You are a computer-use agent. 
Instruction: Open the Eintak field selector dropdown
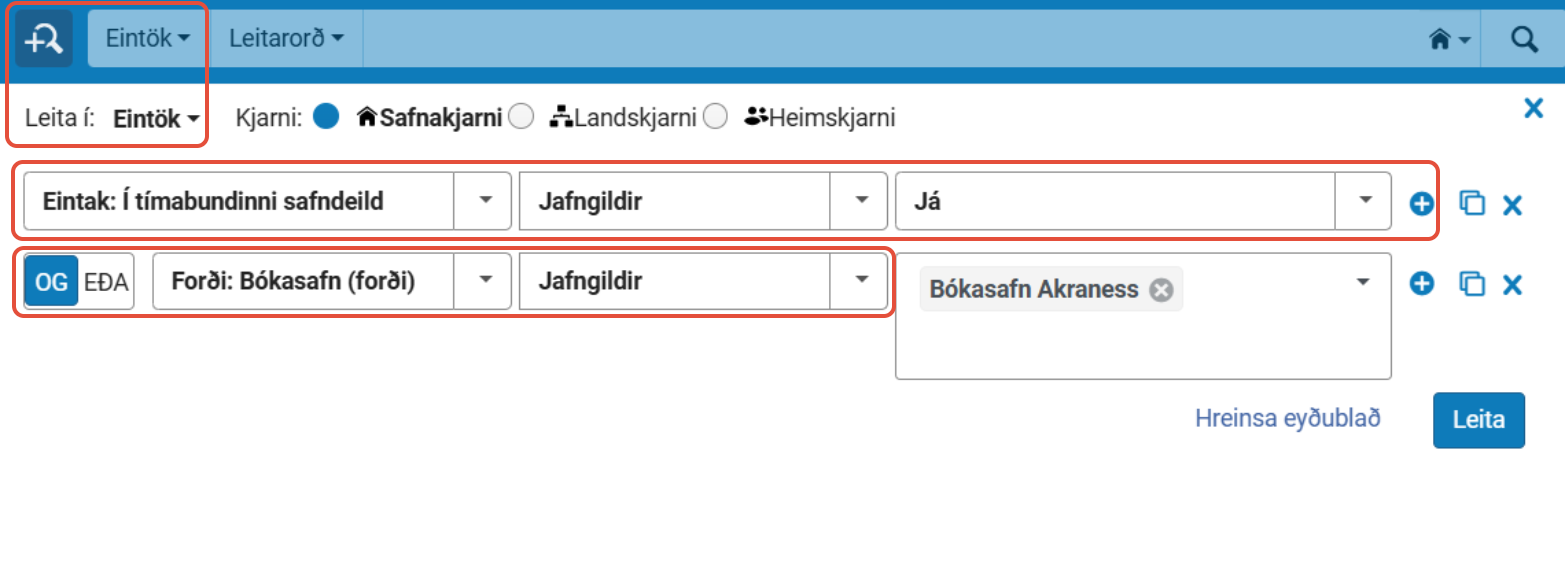(484, 200)
